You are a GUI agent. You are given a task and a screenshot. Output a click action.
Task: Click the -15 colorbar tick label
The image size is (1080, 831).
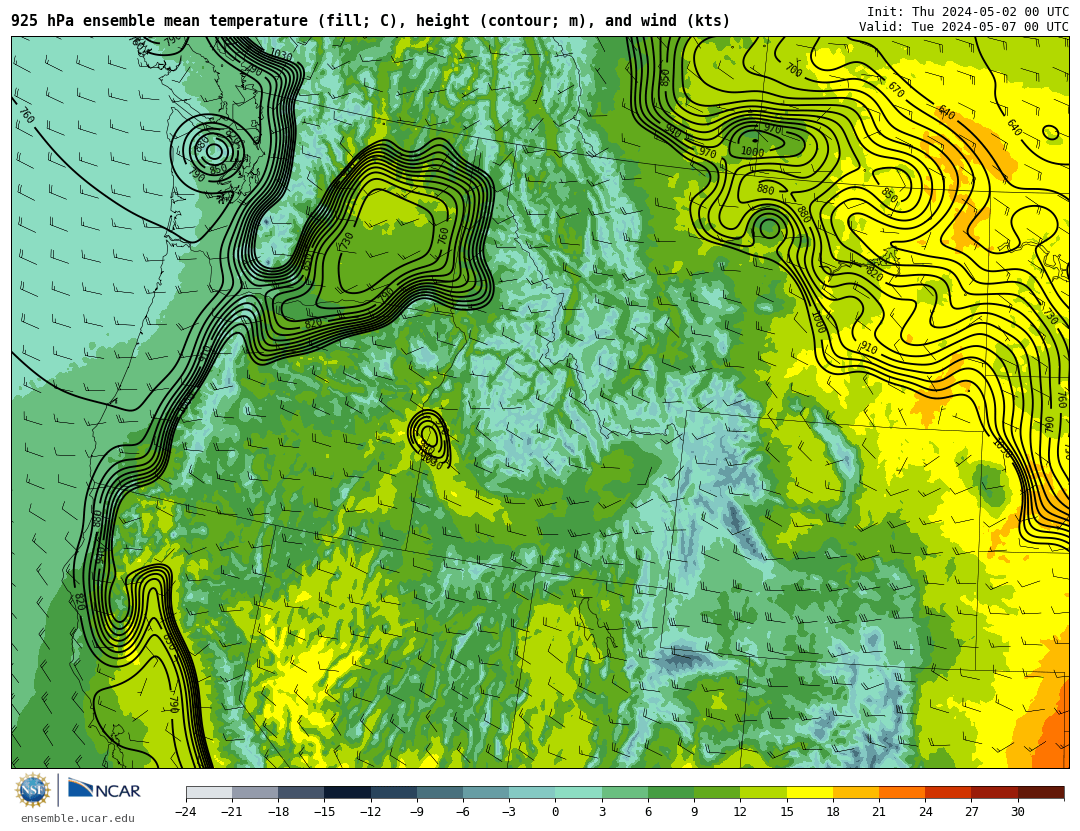[324, 812]
